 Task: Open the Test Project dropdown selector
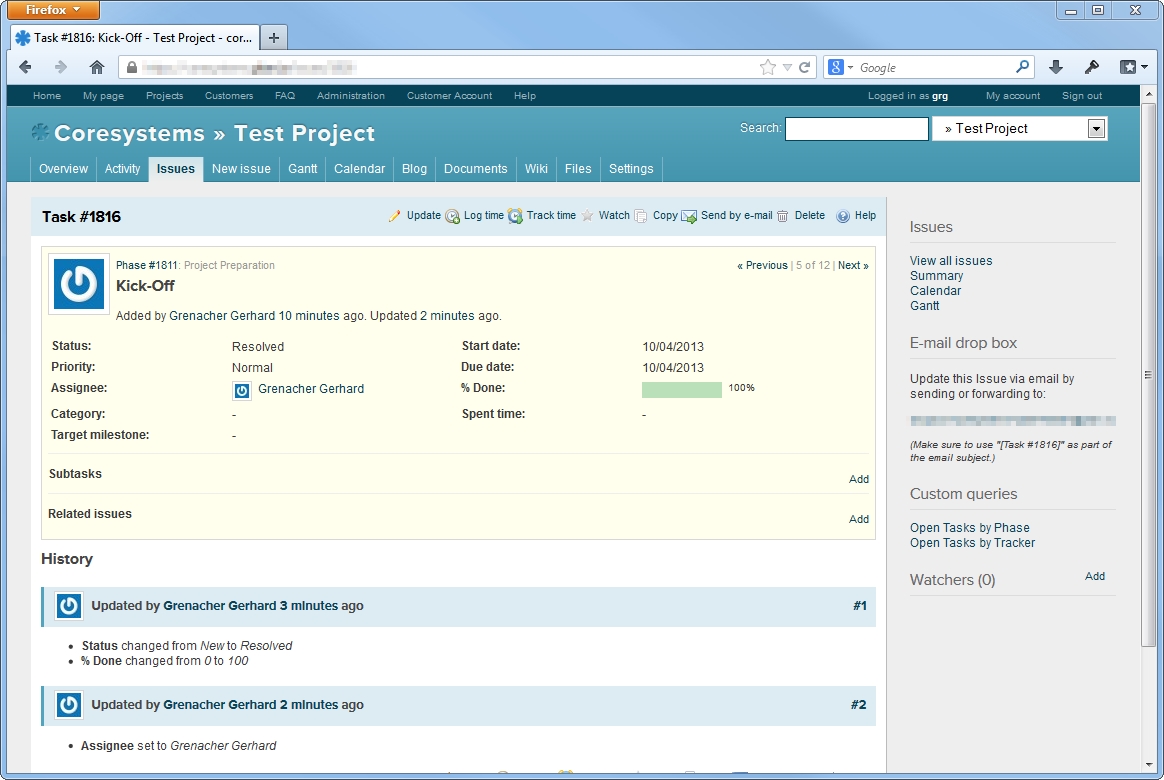click(x=1020, y=128)
